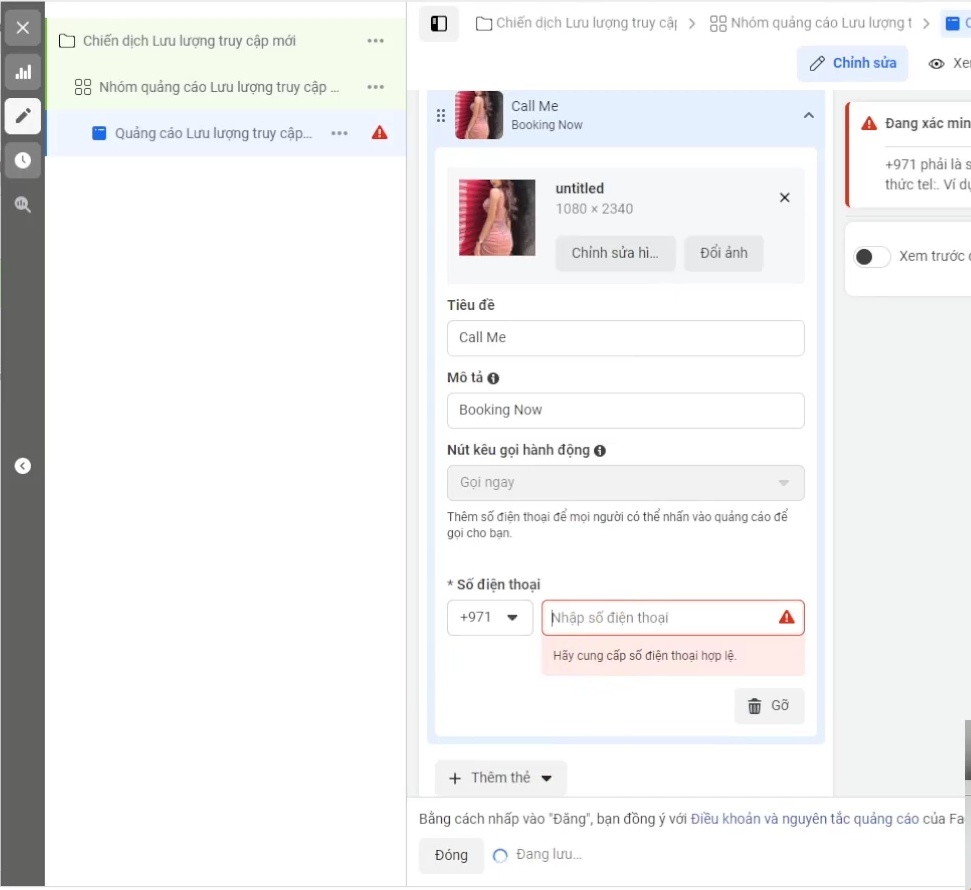Click the Gỡ remove card button
971x890 pixels.
pos(769,706)
